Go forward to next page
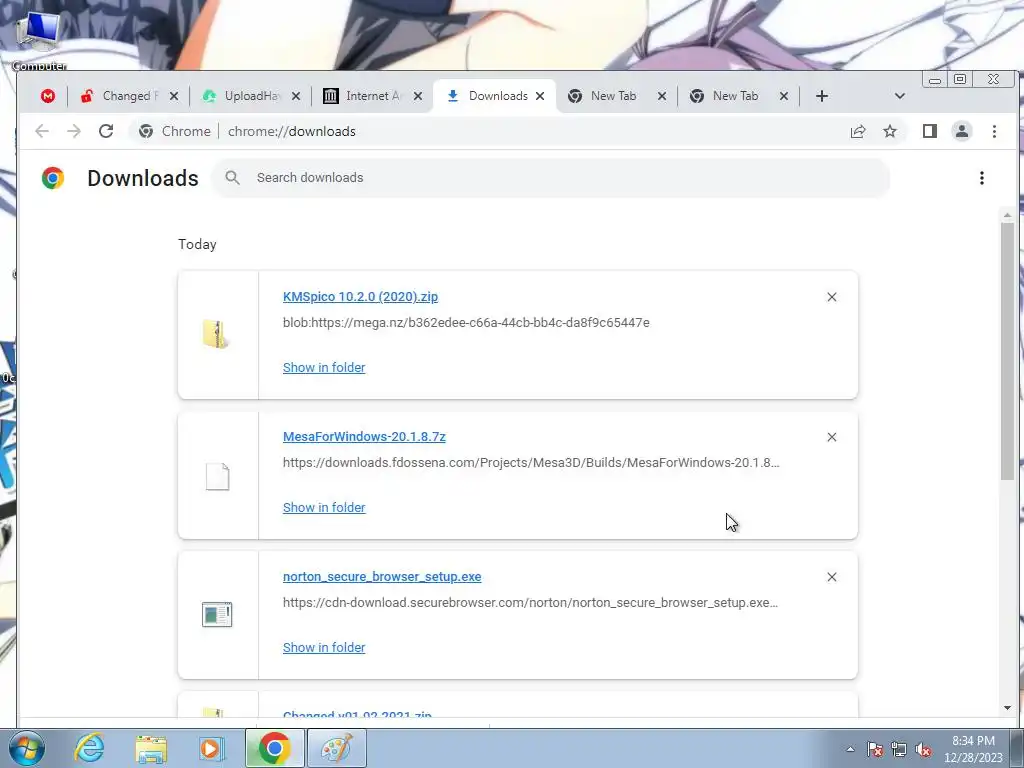The image size is (1024, 768). (74, 131)
